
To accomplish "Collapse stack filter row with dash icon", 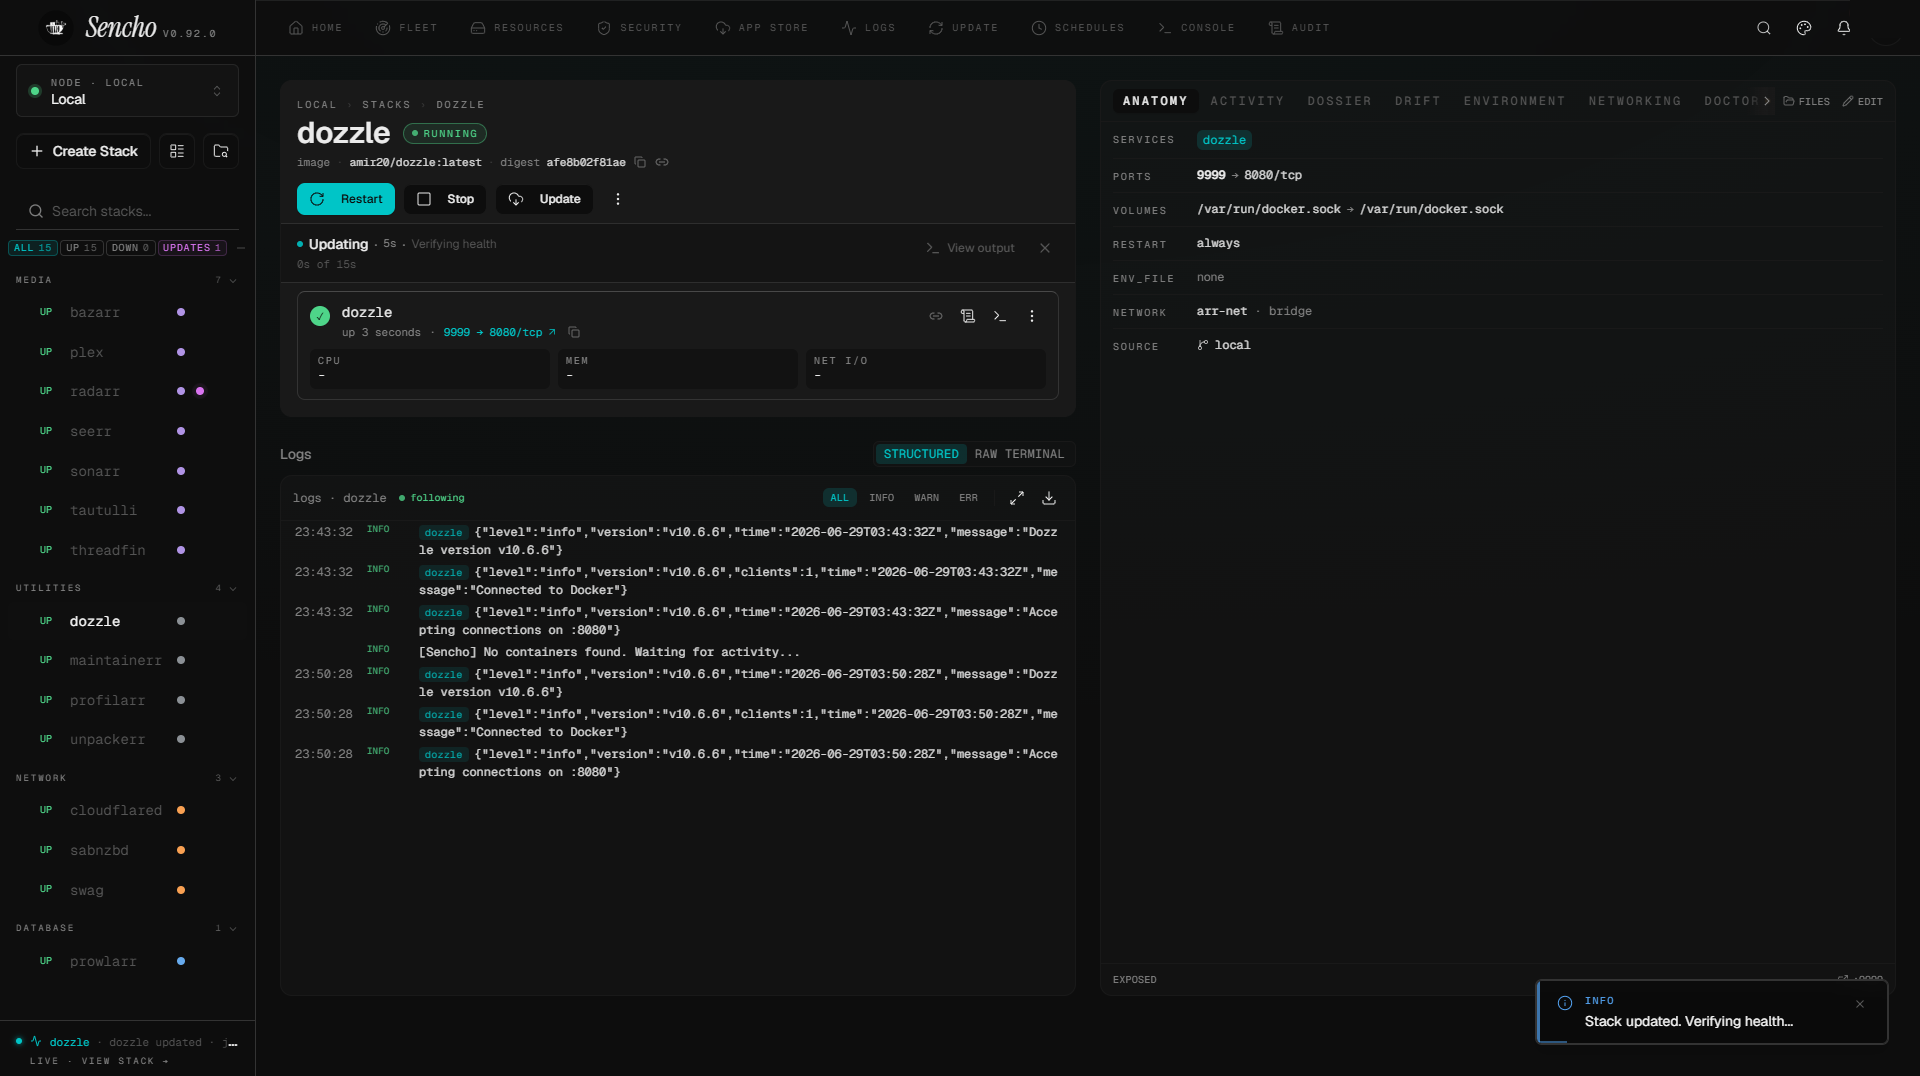I will 241,248.
